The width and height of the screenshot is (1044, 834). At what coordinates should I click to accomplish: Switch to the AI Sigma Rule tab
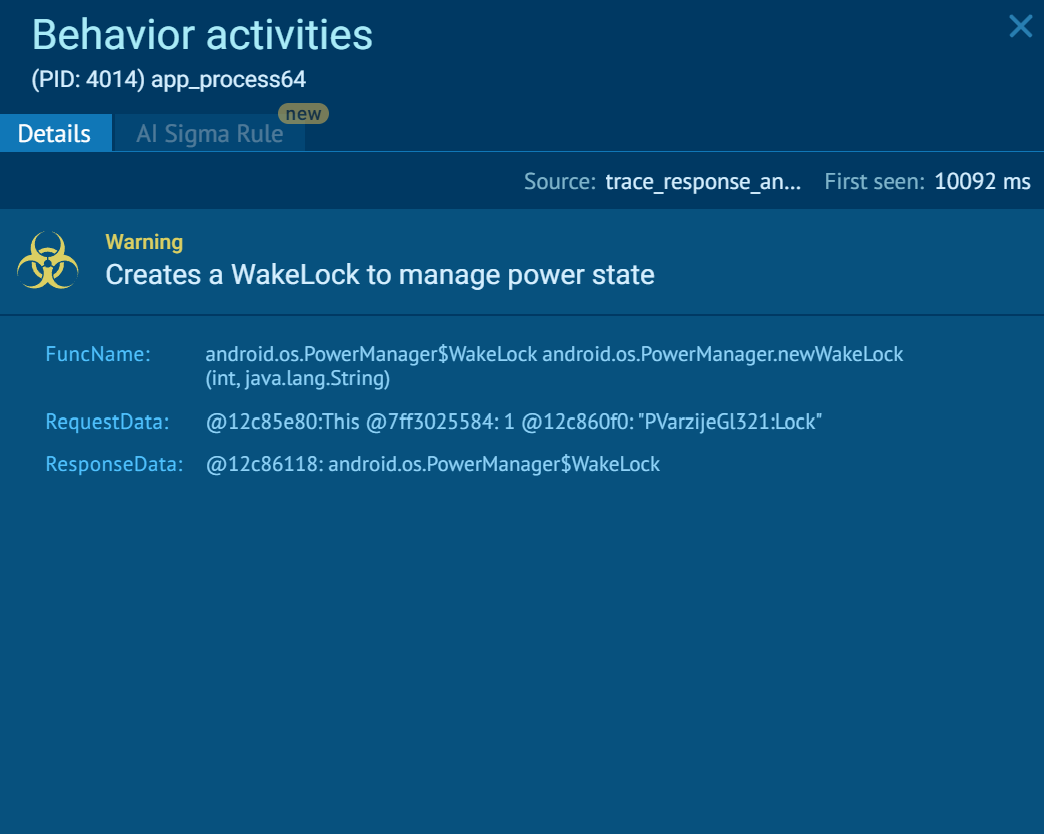tap(209, 132)
